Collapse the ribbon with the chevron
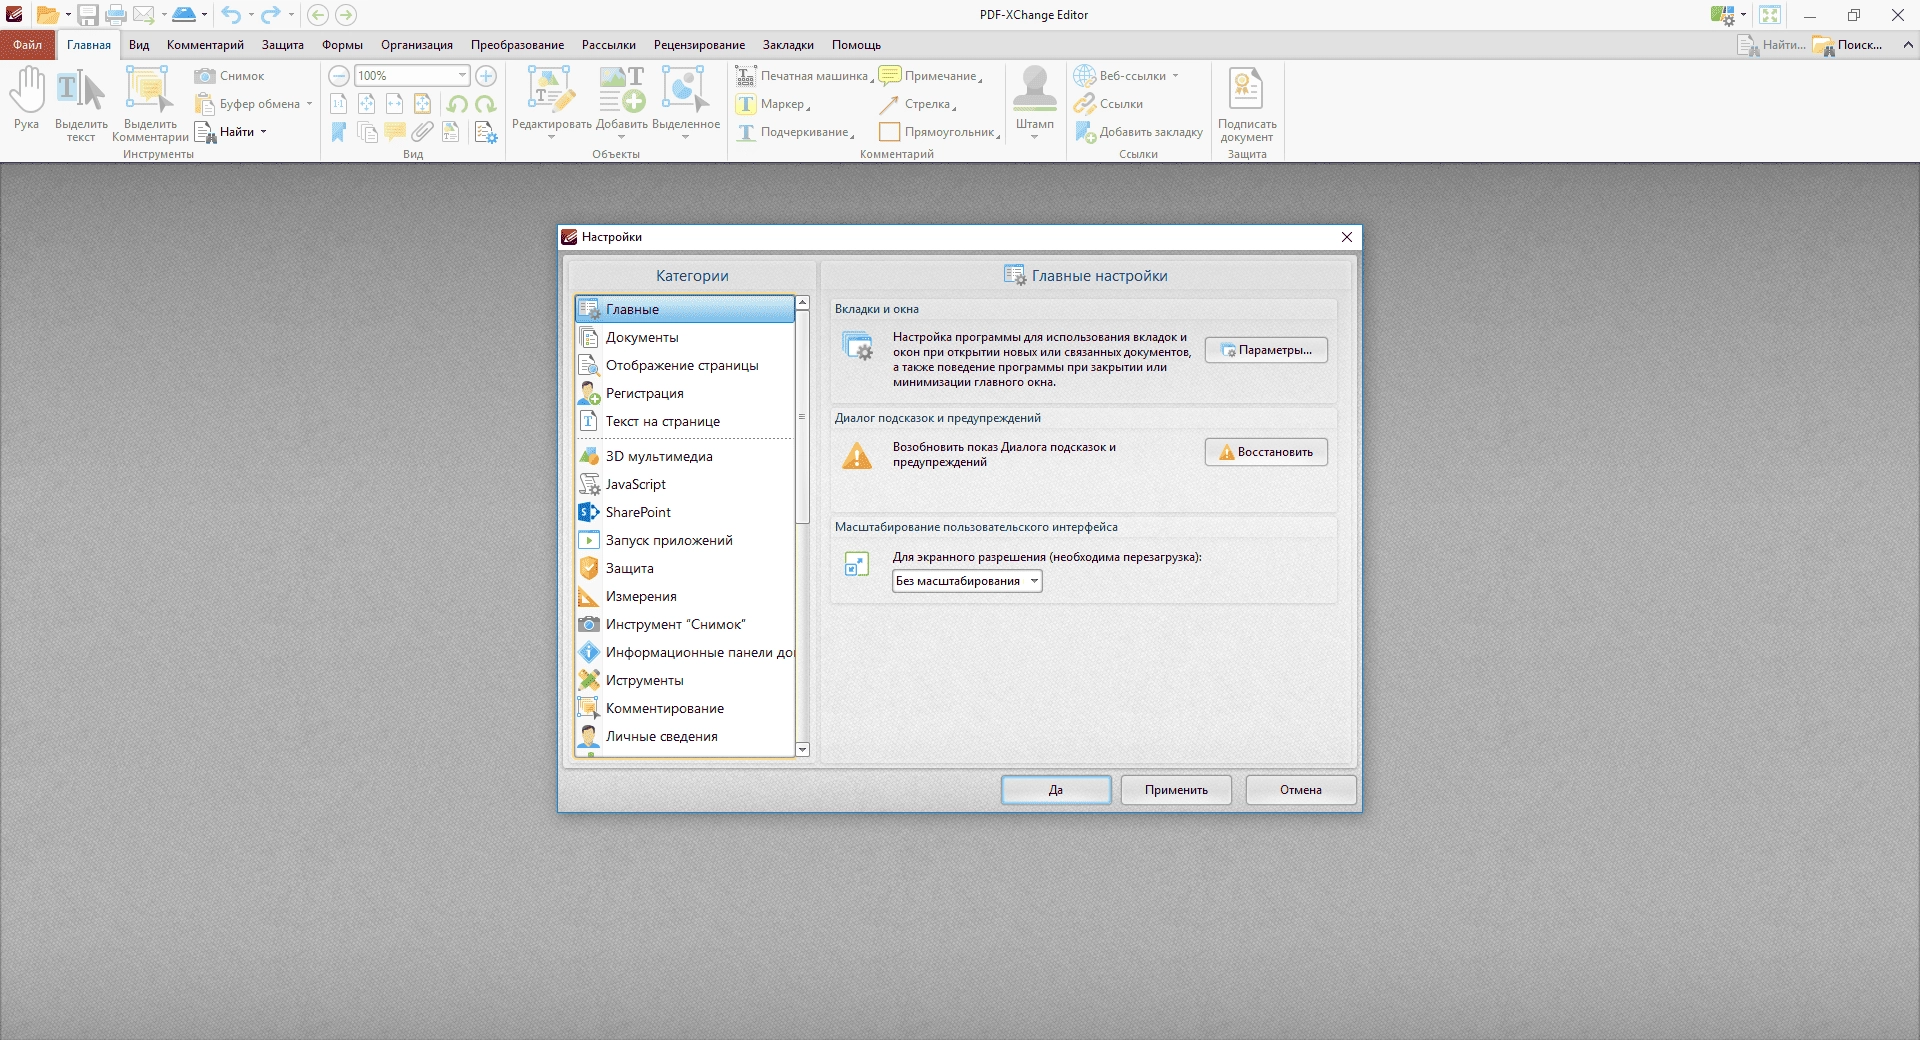Image resolution: width=1920 pixels, height=1040 pixels. [1907, 45]
